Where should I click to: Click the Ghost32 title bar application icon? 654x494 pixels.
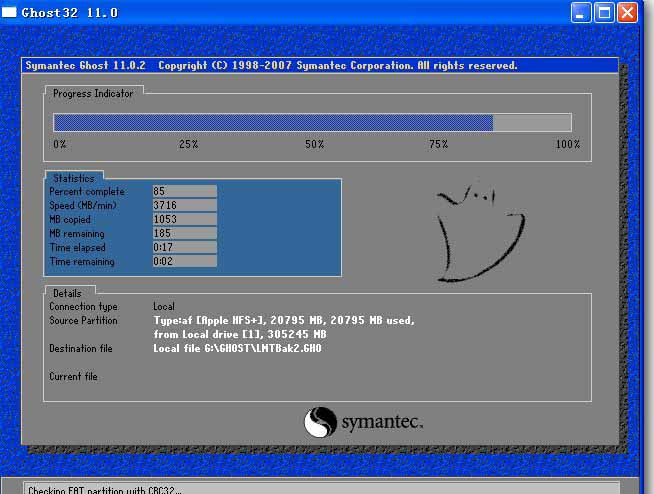tap(9, 12)
